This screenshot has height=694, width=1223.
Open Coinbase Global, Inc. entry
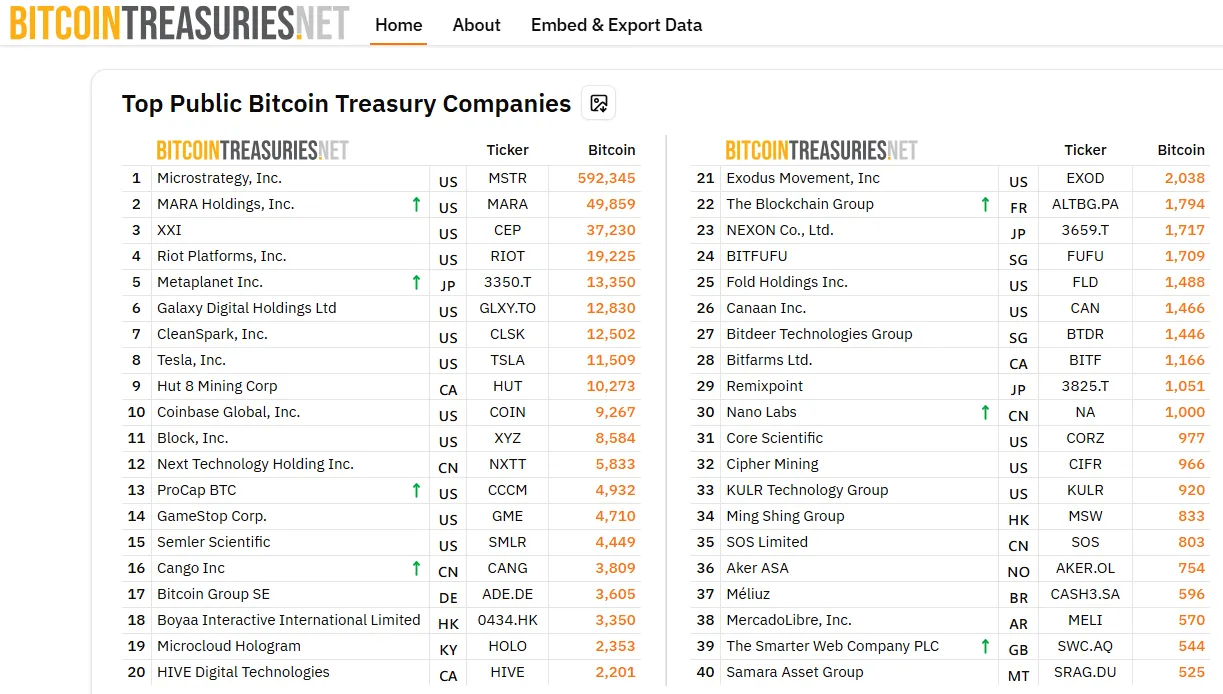point(228,412)
